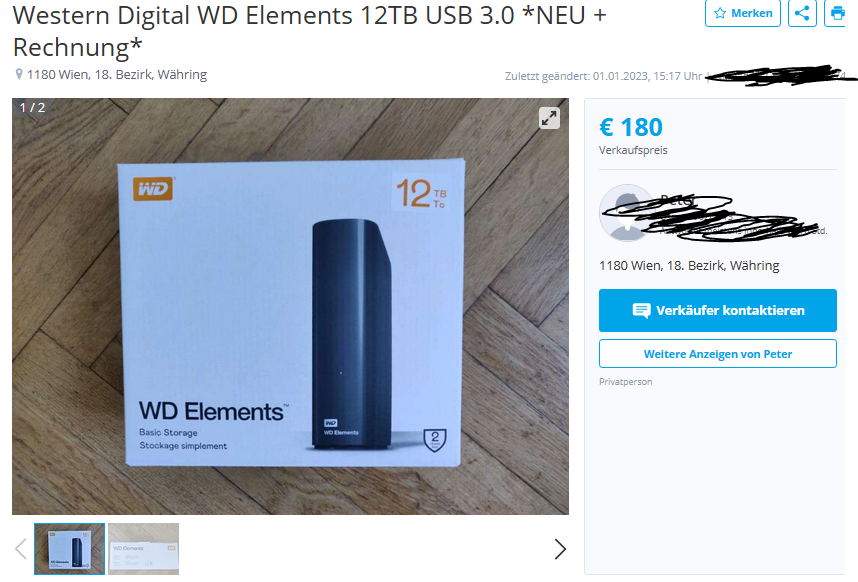Image resolution: width=858 pixels, height=582 pixels.
Task: Click the print icon button
Action: pyautogui.click(x=836, y=13)
